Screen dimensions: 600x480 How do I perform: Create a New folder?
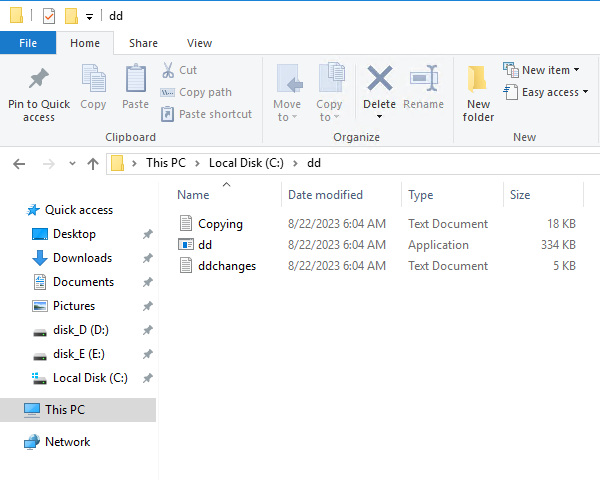click(478, 93)
